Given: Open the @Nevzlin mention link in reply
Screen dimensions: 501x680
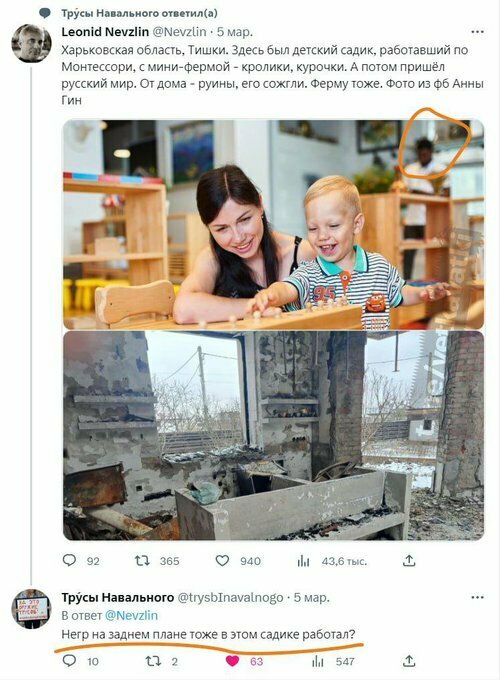Looking at the screenshot, I should point(131,615).
